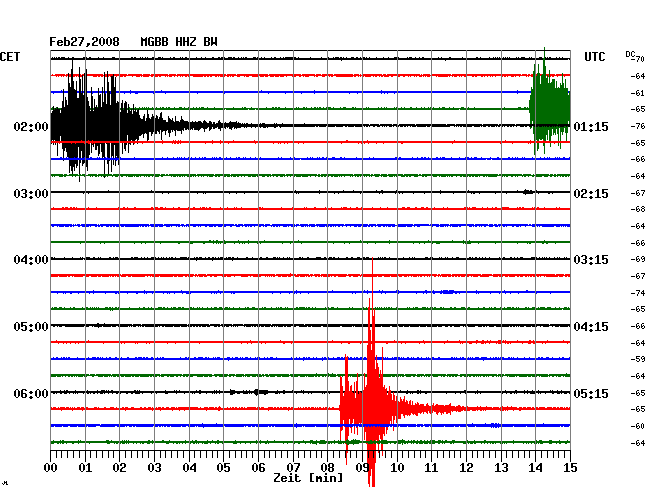Click the 12 minute tick label
Screen dimensions: 650x494
pos(466,468)
